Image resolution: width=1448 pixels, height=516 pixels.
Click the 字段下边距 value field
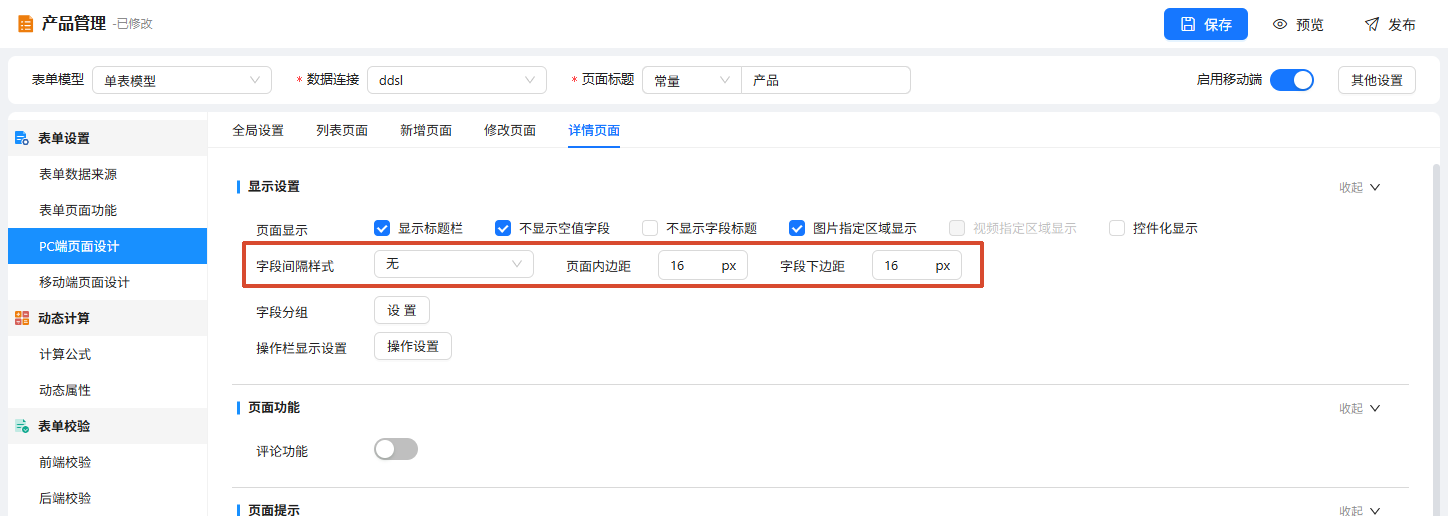coord(917,265)
